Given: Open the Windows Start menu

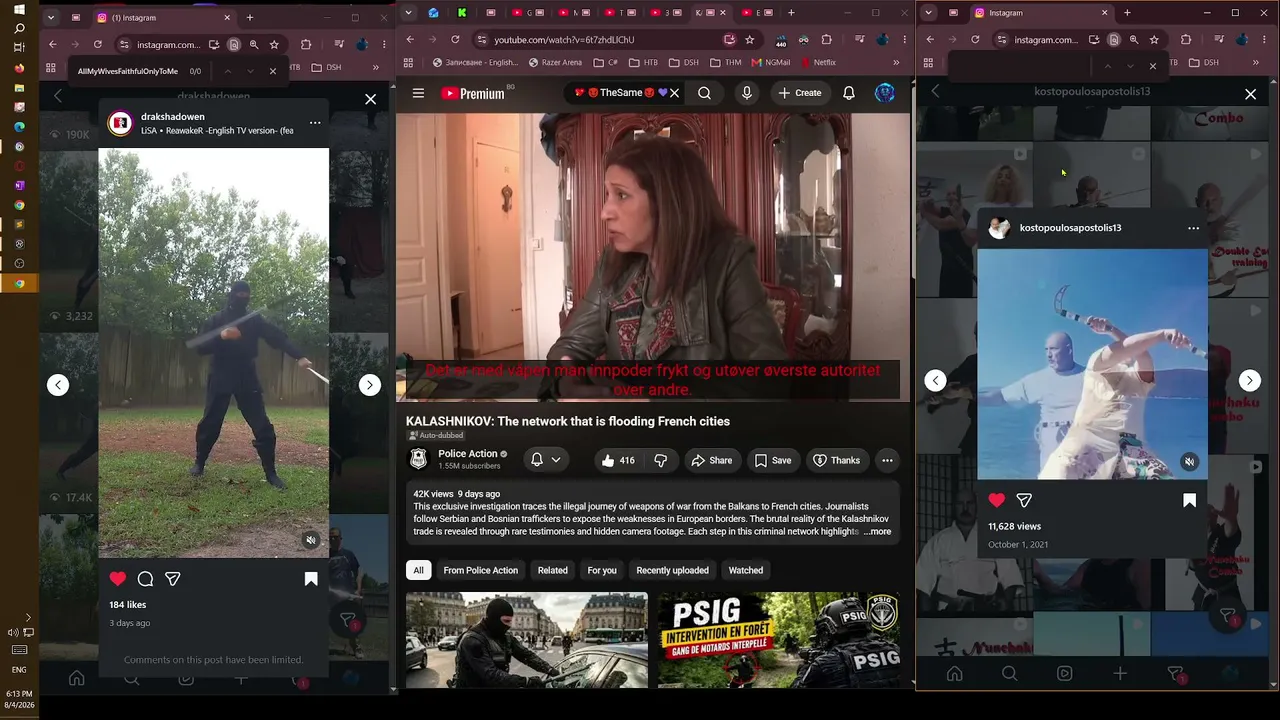Looking at the screenshot, I should [x=19, y=10].
